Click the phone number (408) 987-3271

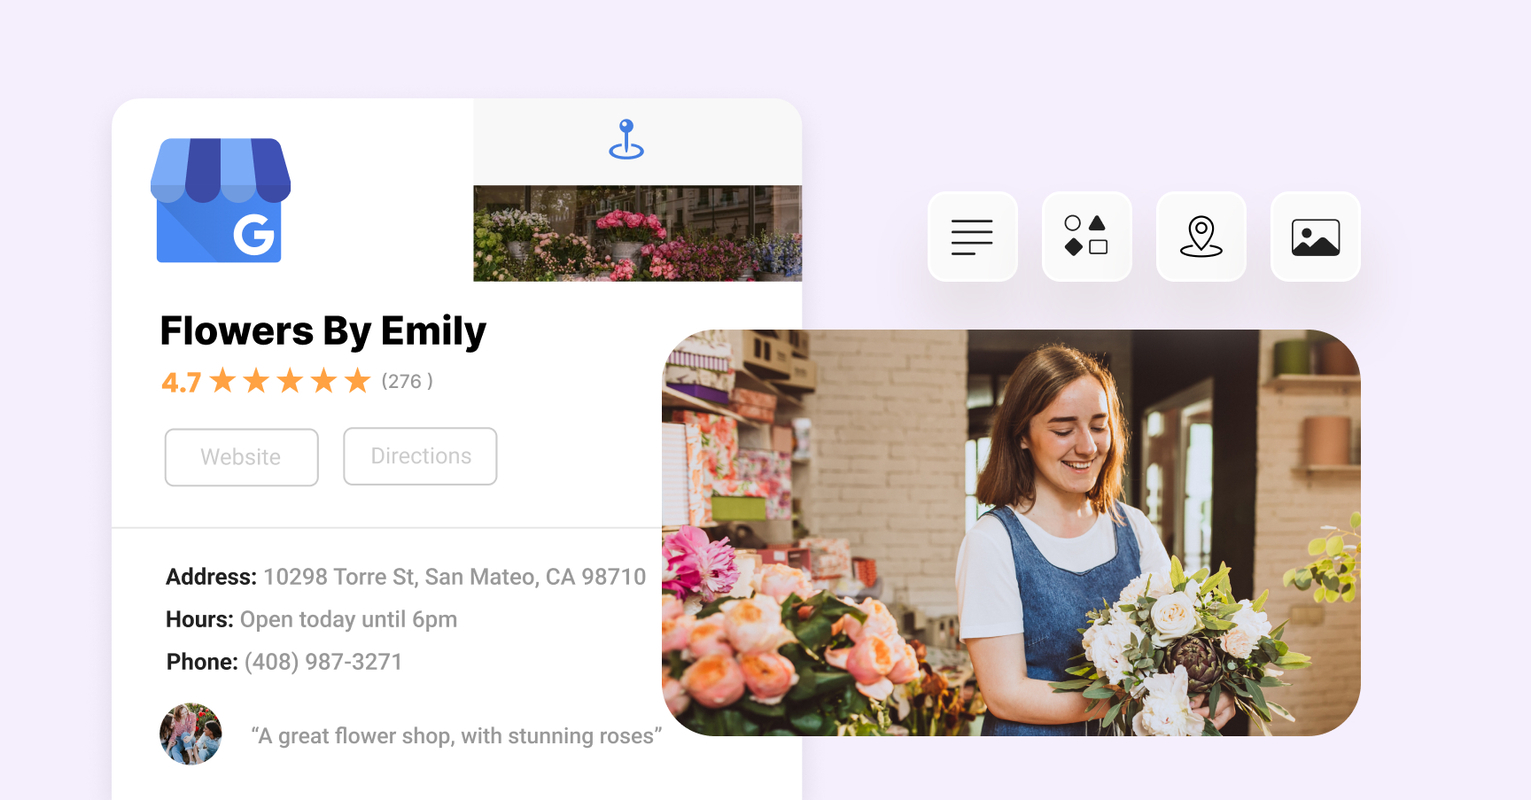point(322,661)
